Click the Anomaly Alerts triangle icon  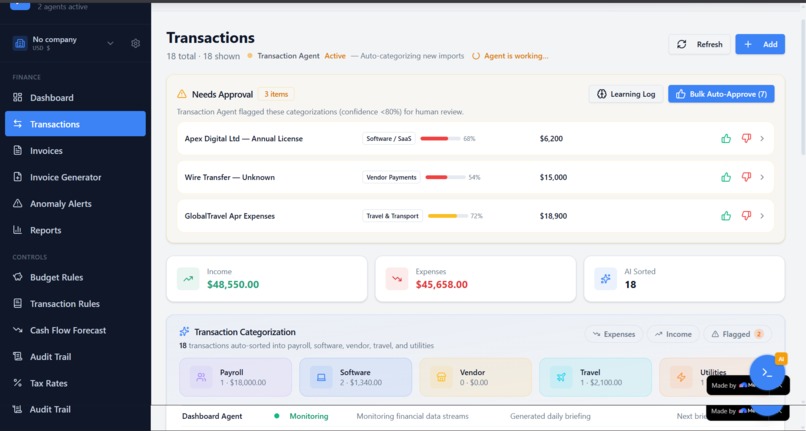pyautogui.click(x=17, y=203)
